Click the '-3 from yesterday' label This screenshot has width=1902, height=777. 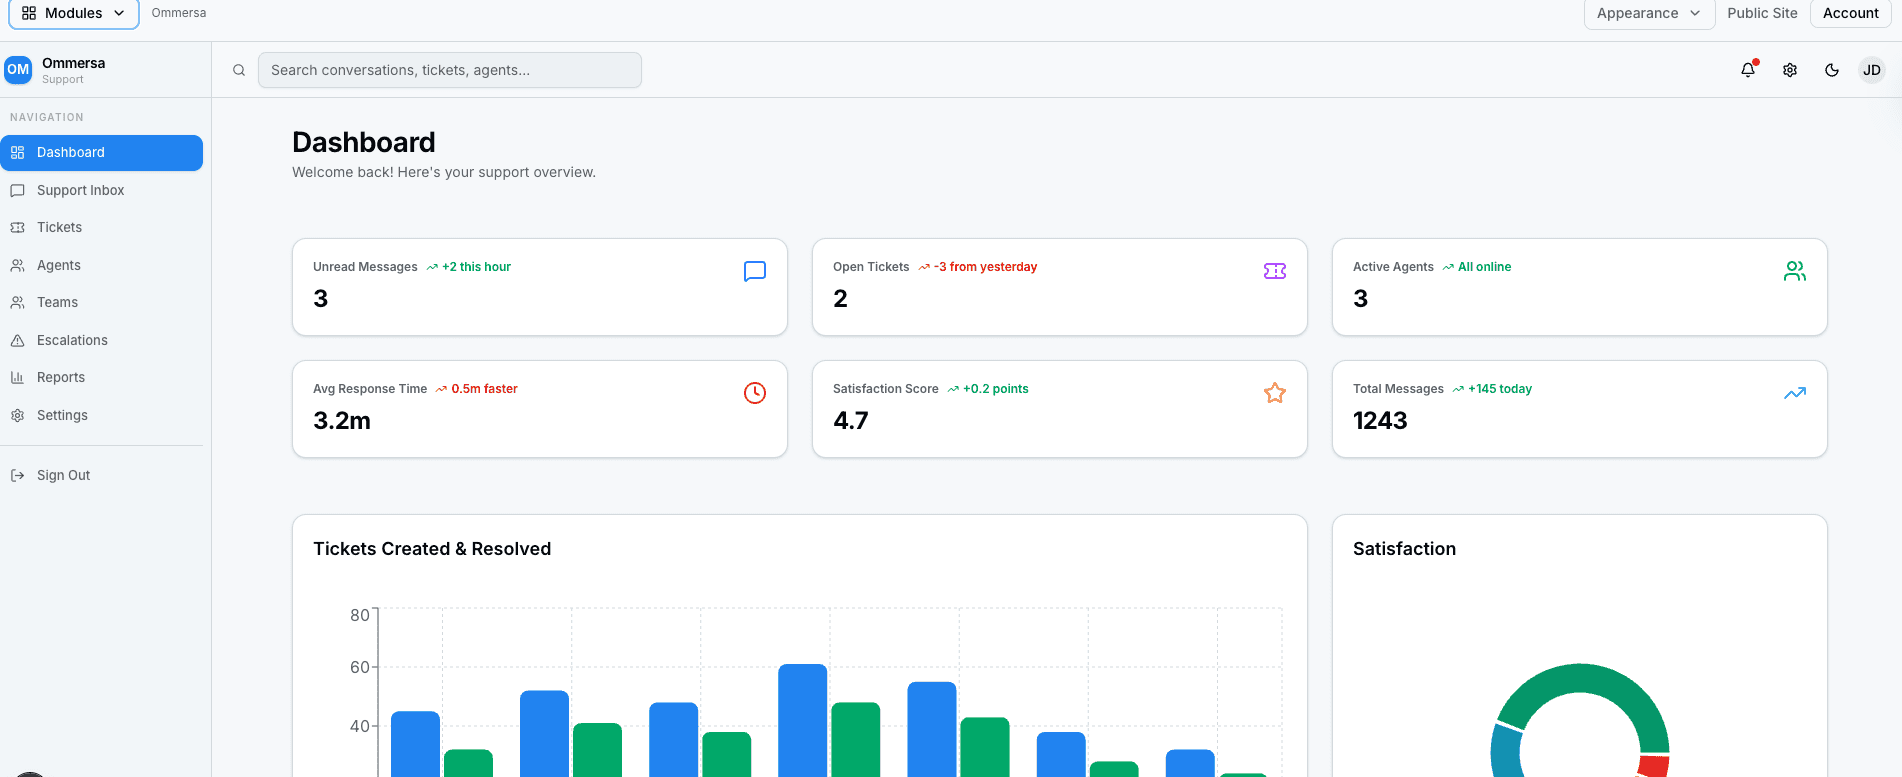click(985, 267)
